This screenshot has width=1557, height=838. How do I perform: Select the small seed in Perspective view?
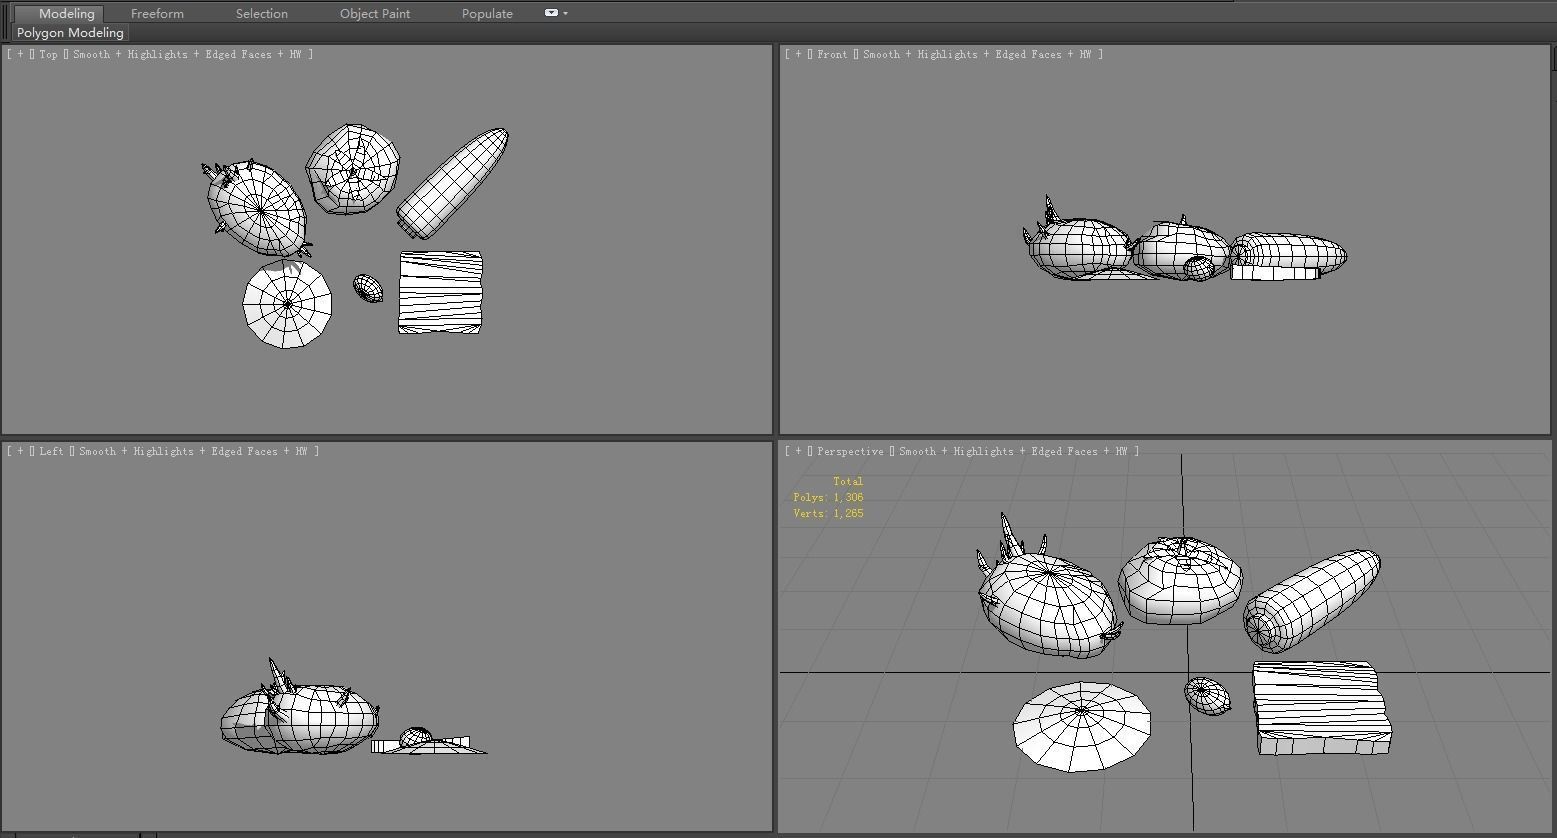pos(1207,696)
